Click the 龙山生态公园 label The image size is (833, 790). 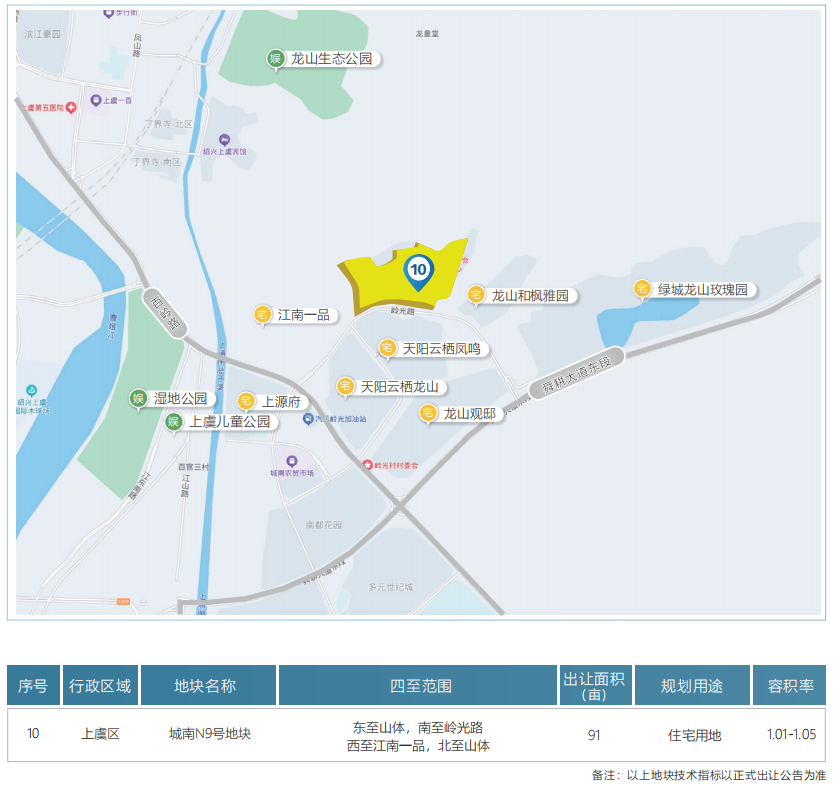332,58
